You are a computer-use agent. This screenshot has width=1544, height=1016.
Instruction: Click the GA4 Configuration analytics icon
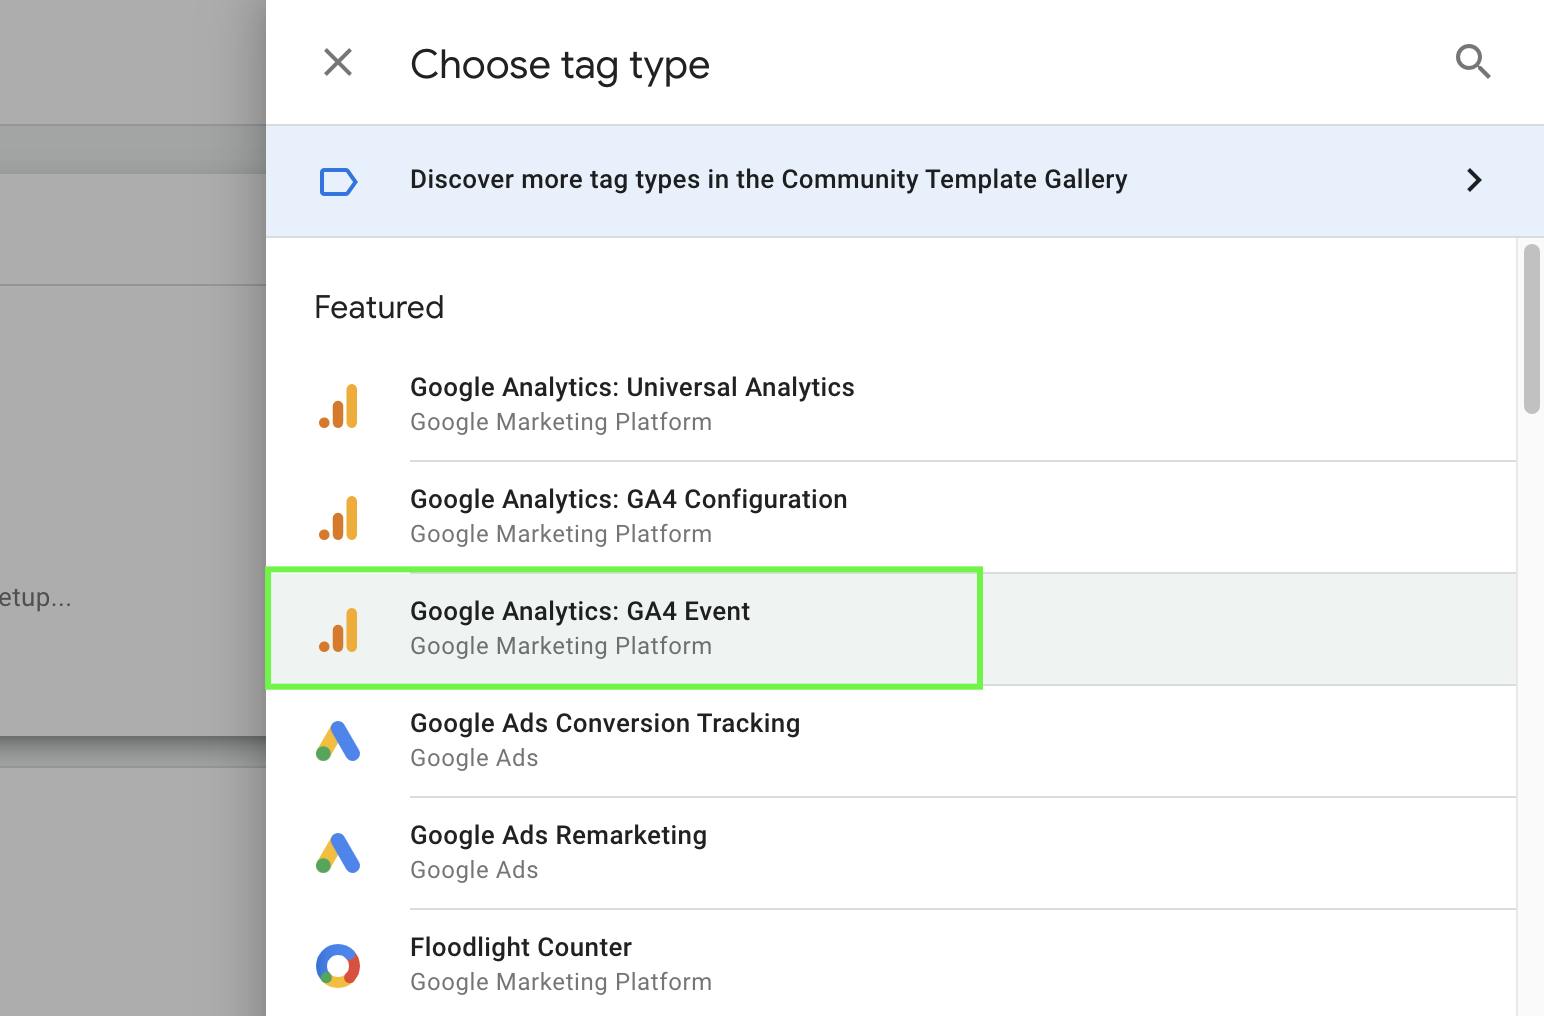(x=338, y=518)
